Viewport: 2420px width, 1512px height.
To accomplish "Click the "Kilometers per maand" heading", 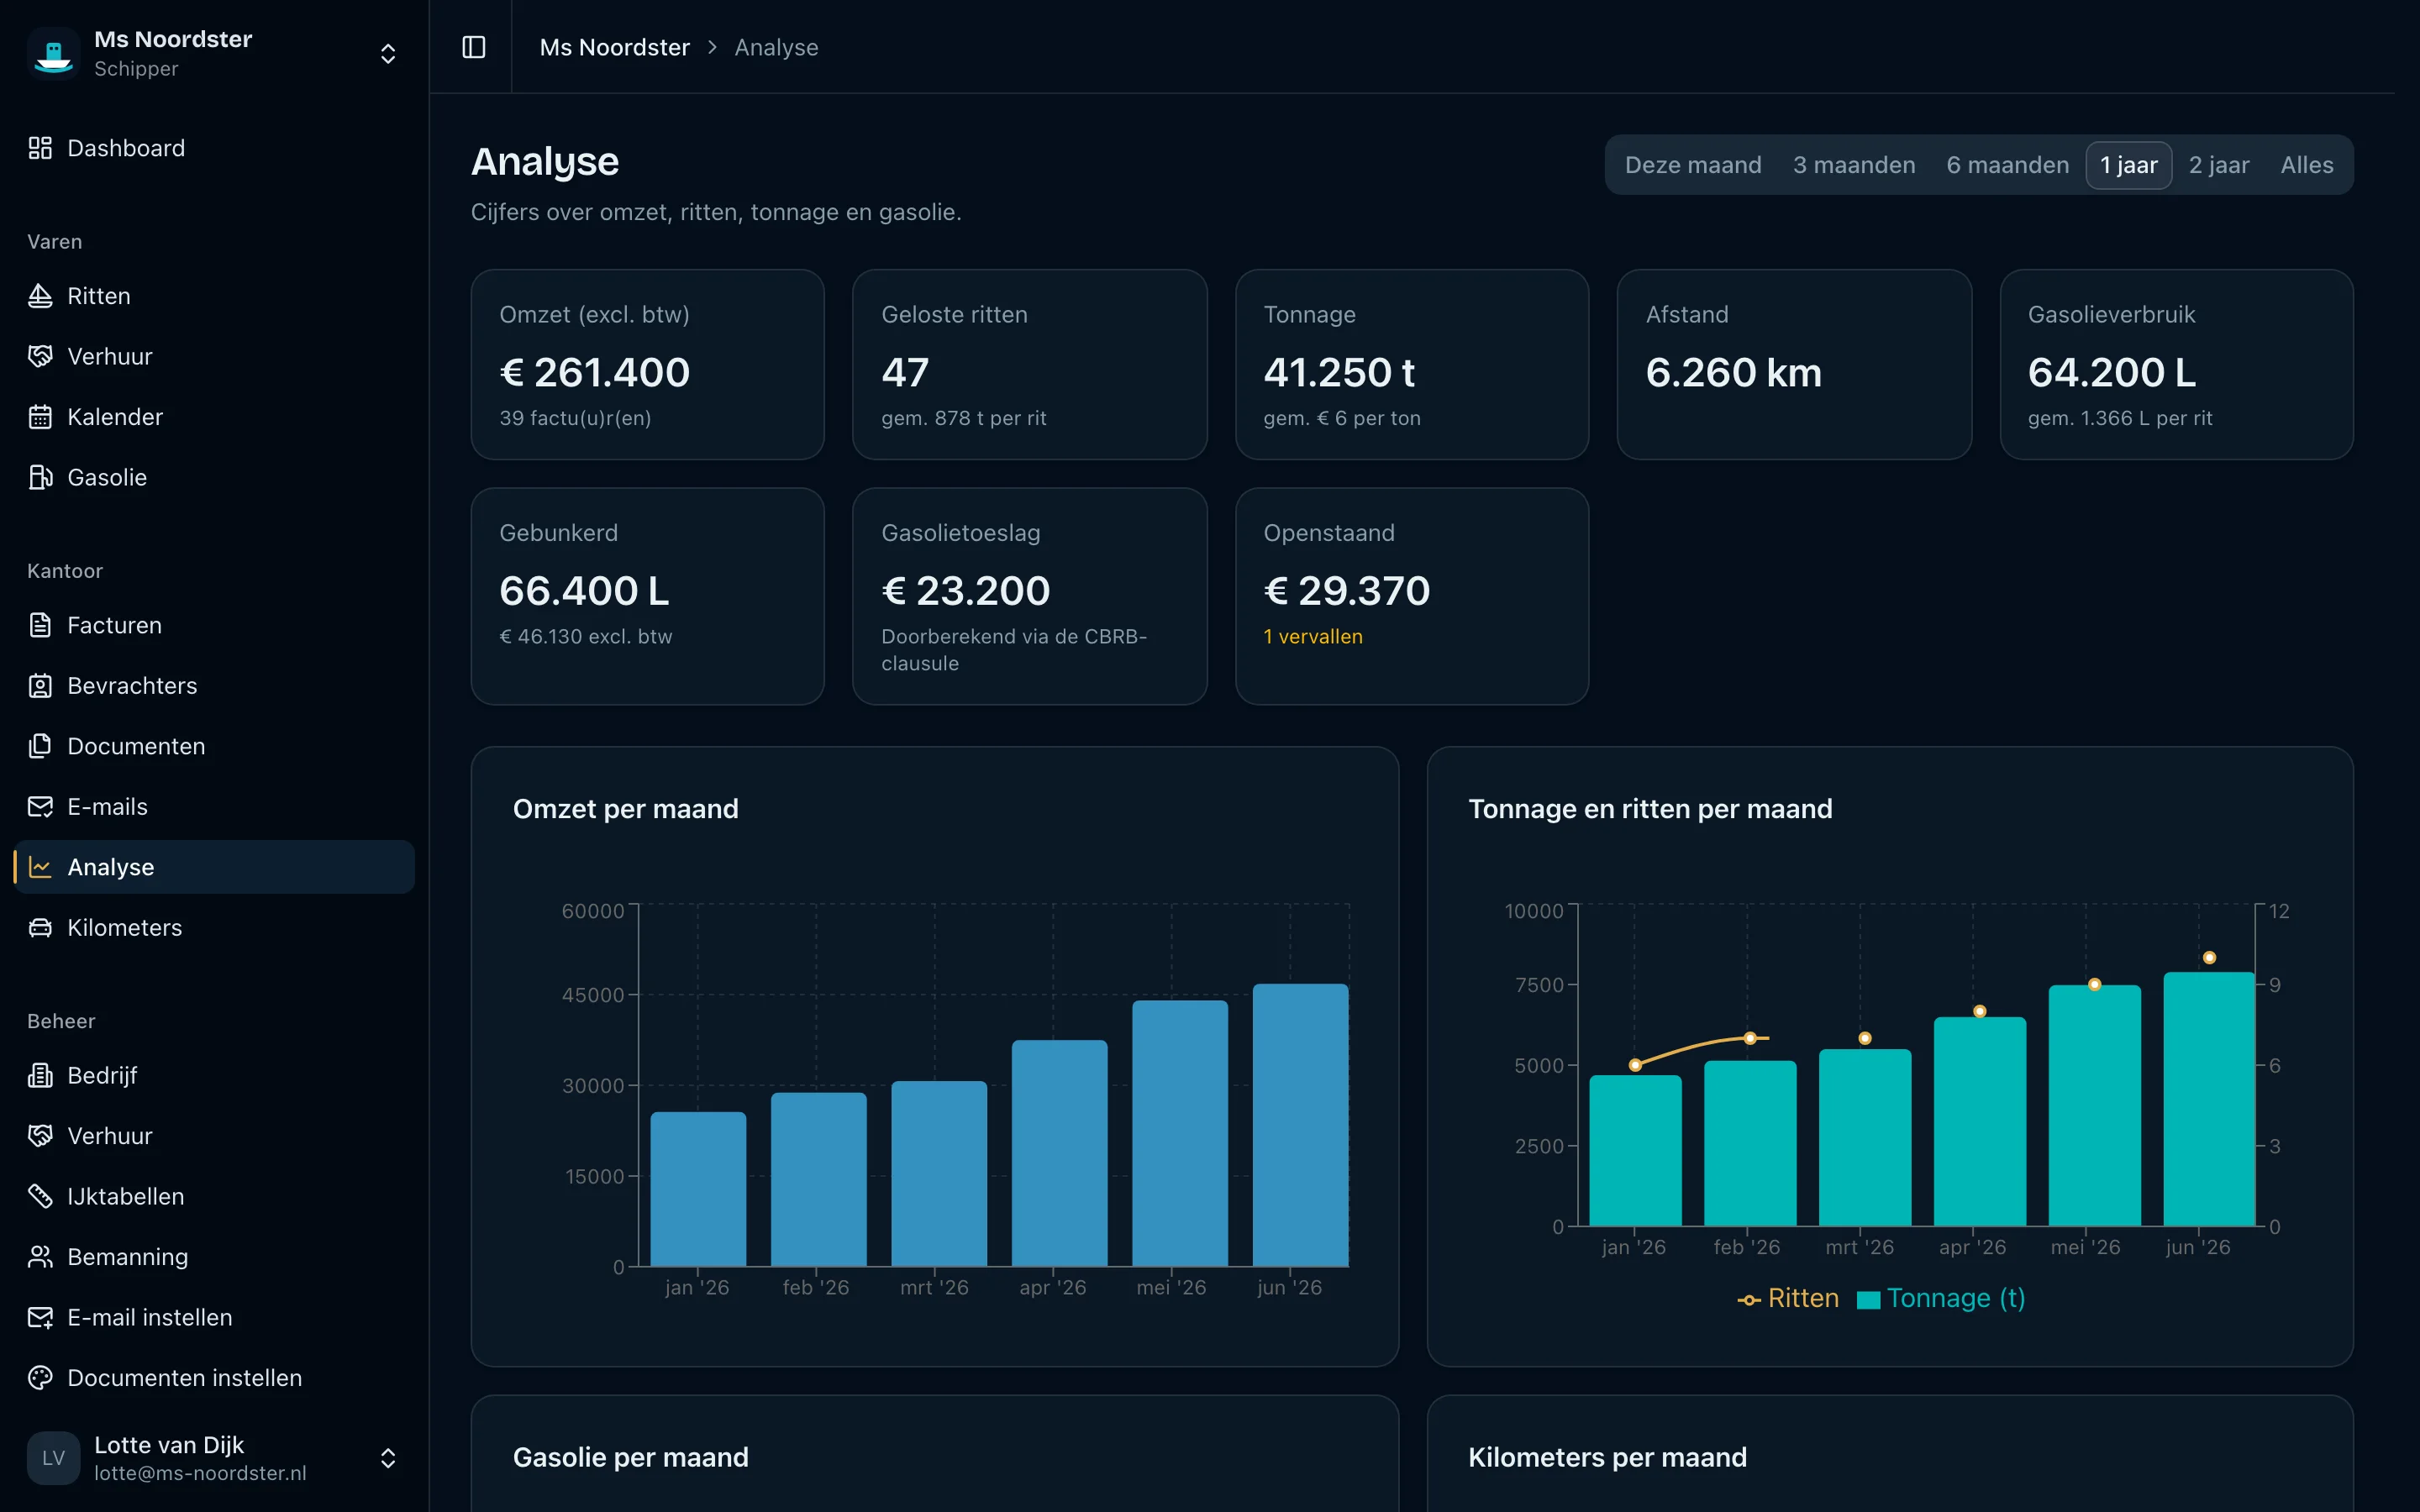I will (x=1607, y=1457).
